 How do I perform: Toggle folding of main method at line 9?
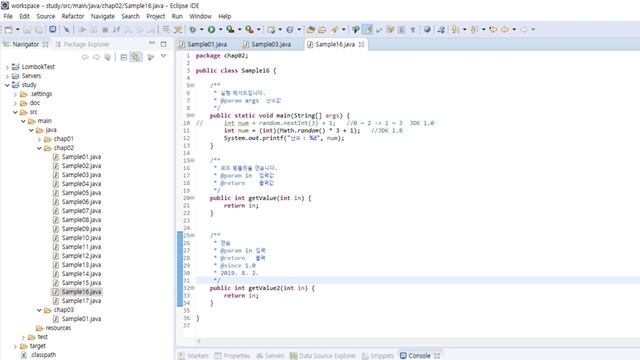click(192, 116)
